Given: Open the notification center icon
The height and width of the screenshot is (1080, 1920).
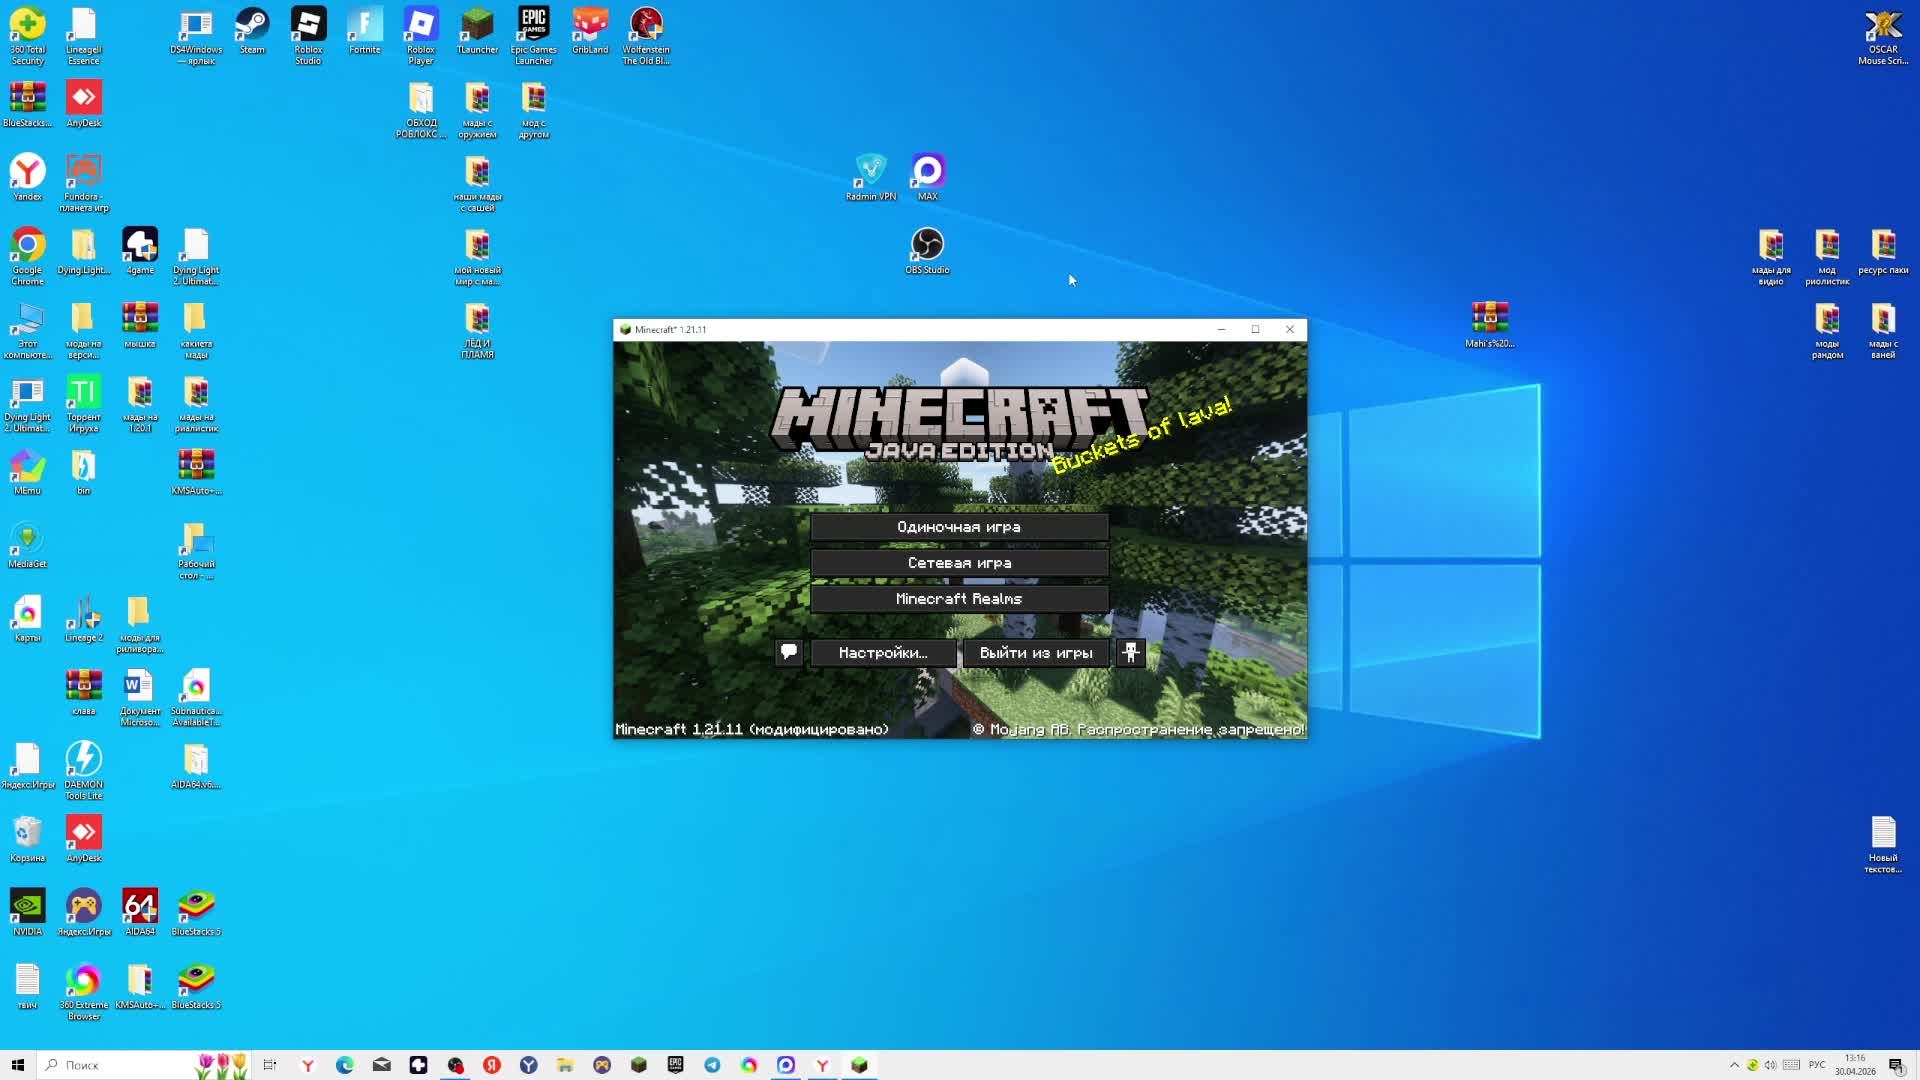Looking at the screenshot, I should [1895, 1065].
